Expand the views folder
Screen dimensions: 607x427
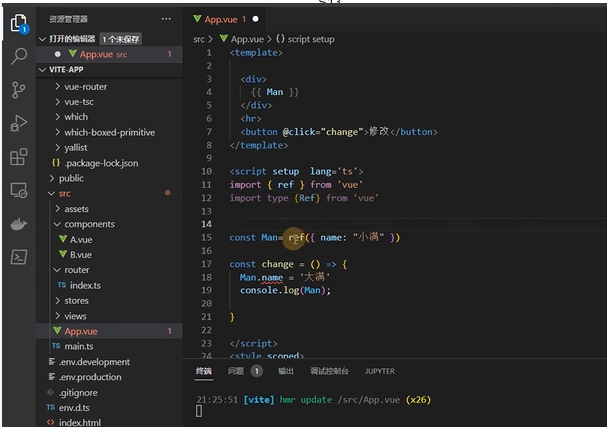point(58,316)
